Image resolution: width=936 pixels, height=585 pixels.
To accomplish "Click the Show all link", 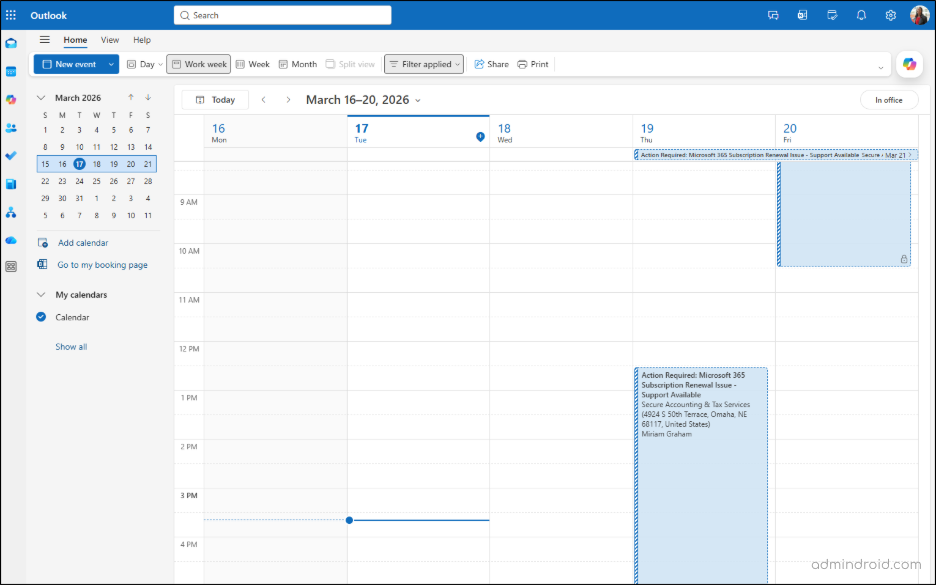I will point(70,346).
